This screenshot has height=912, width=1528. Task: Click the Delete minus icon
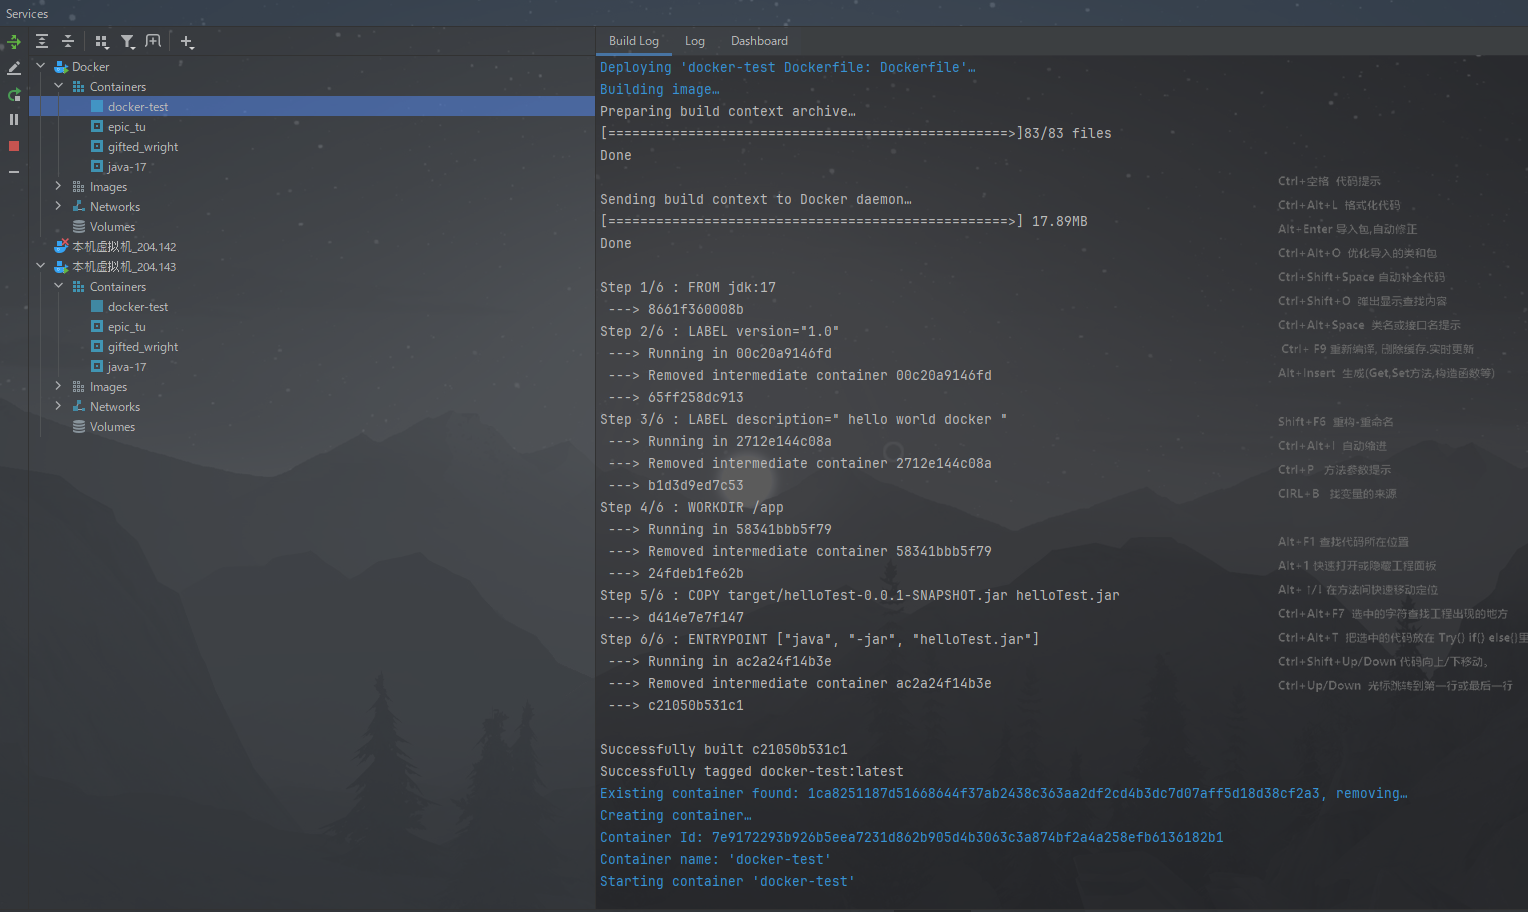point(14,172)
